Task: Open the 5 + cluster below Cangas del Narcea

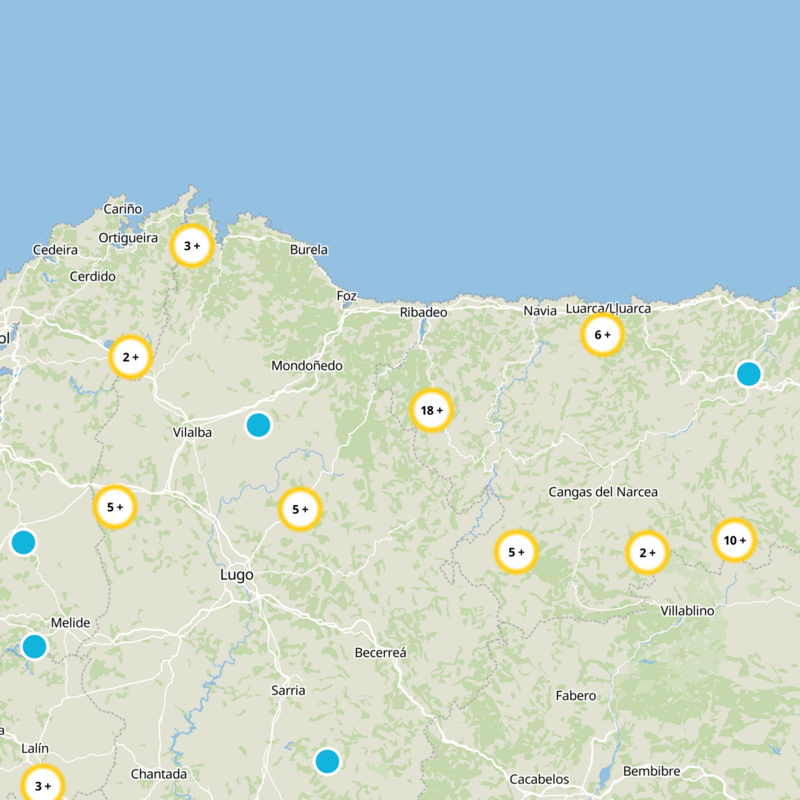Action: (516, 552)
